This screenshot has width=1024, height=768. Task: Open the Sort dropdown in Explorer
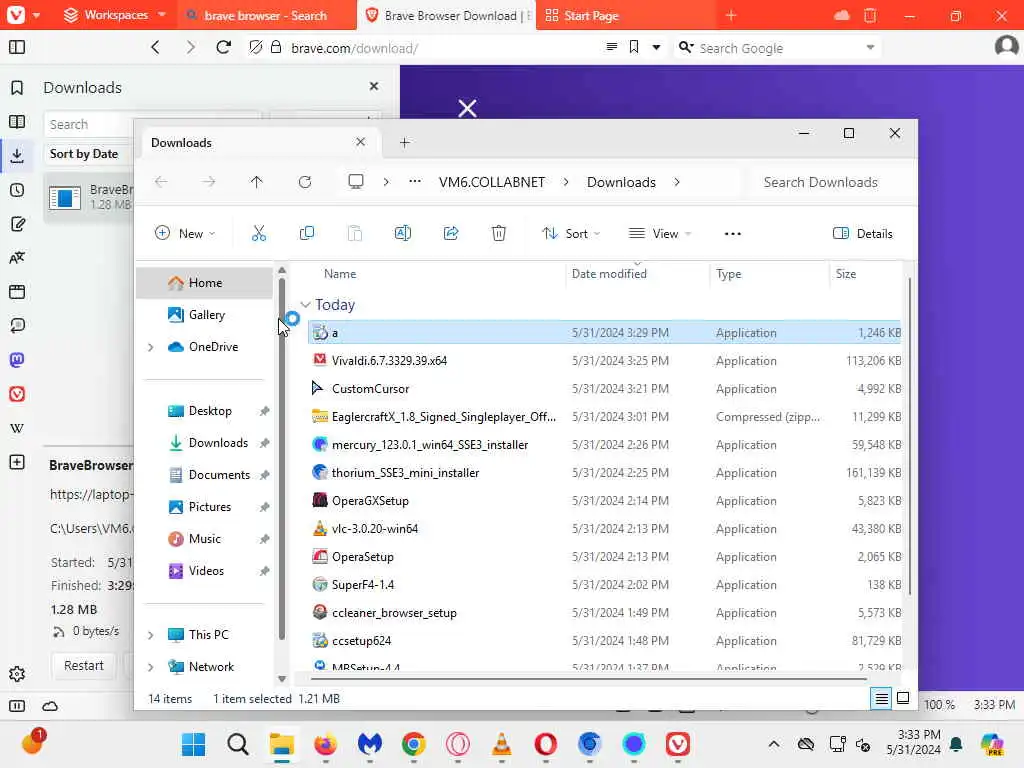(571, 234)
